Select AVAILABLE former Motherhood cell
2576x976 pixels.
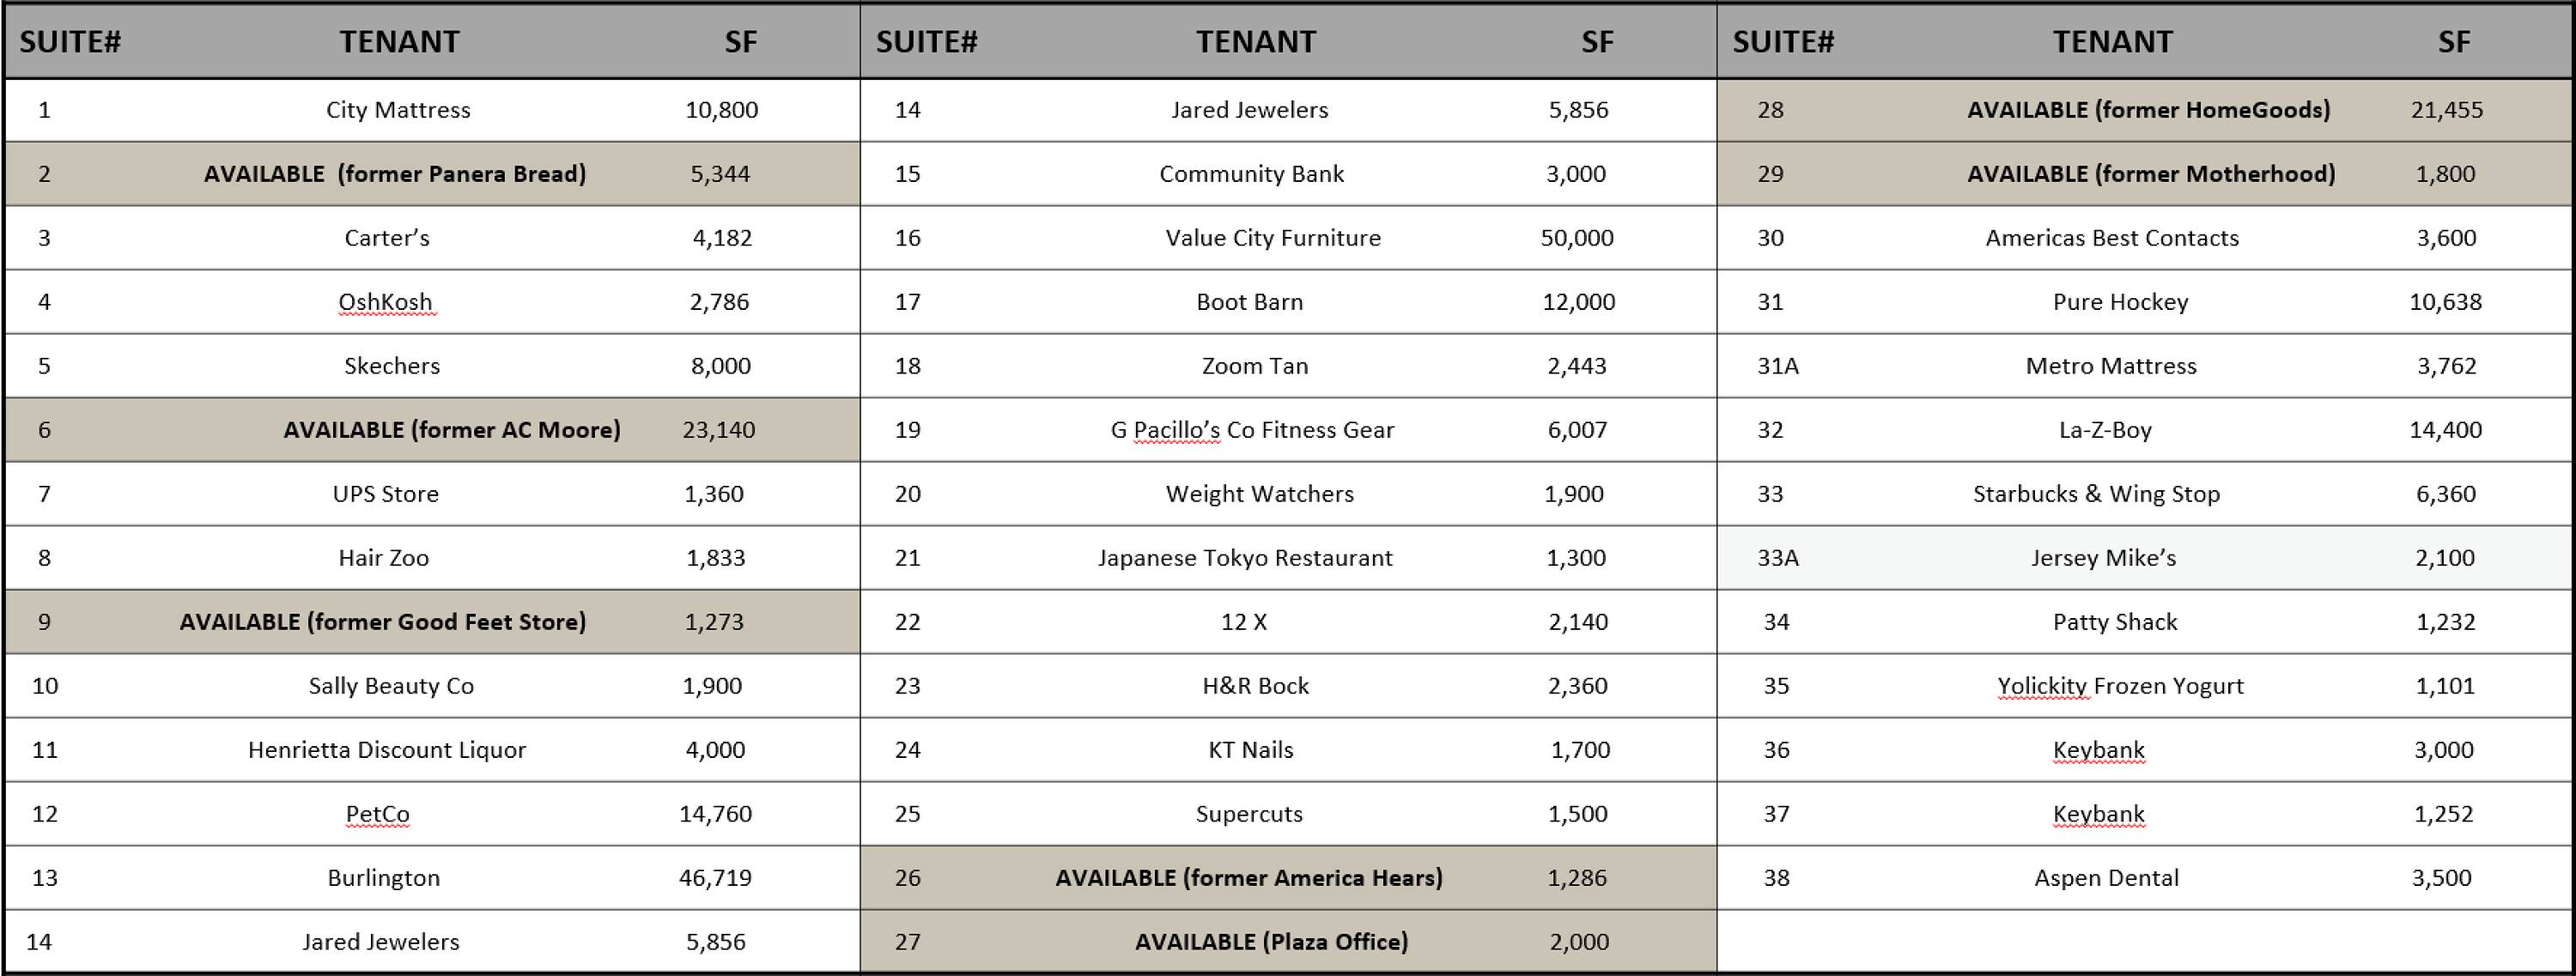point(2151,174)
